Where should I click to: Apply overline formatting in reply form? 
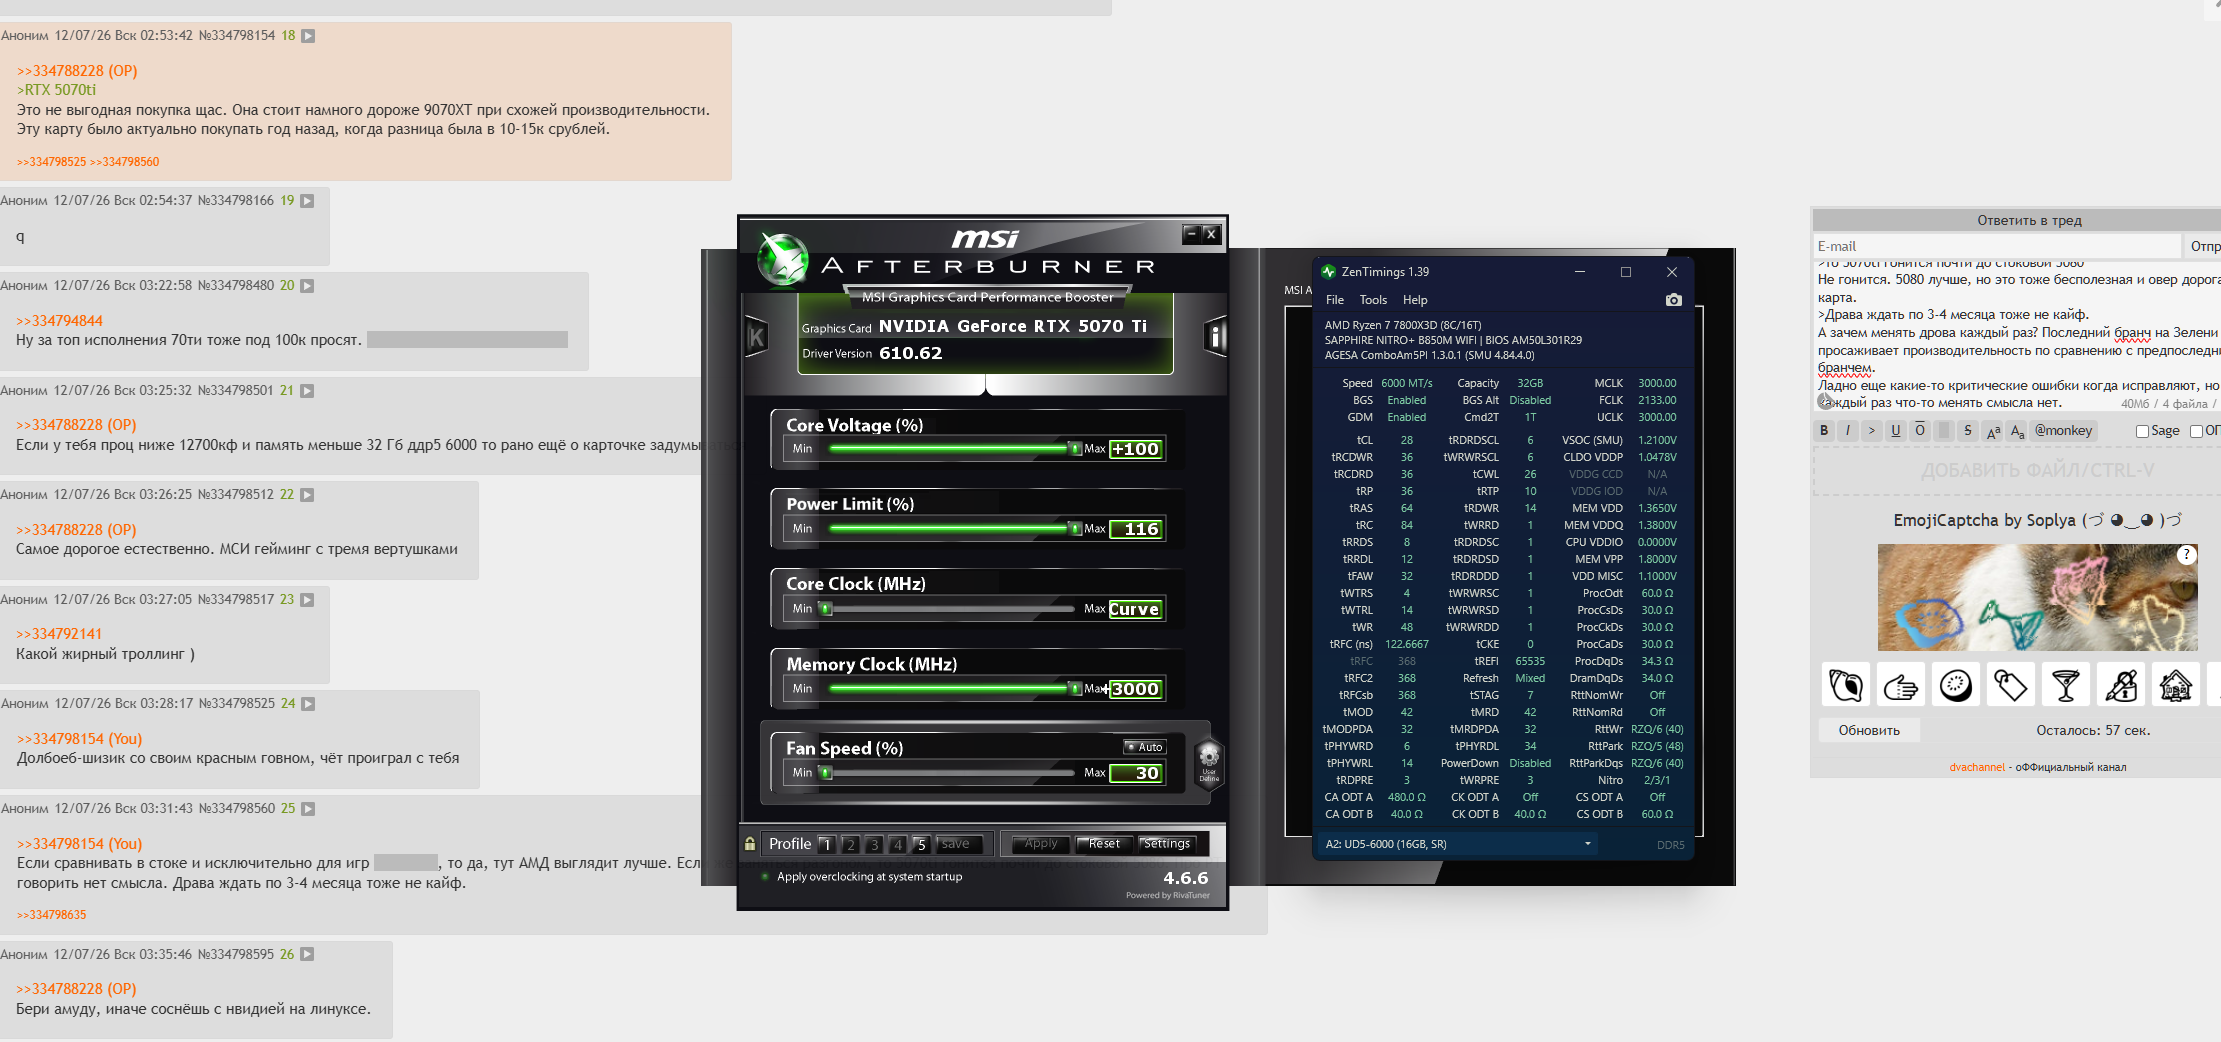coord(1920,431)
